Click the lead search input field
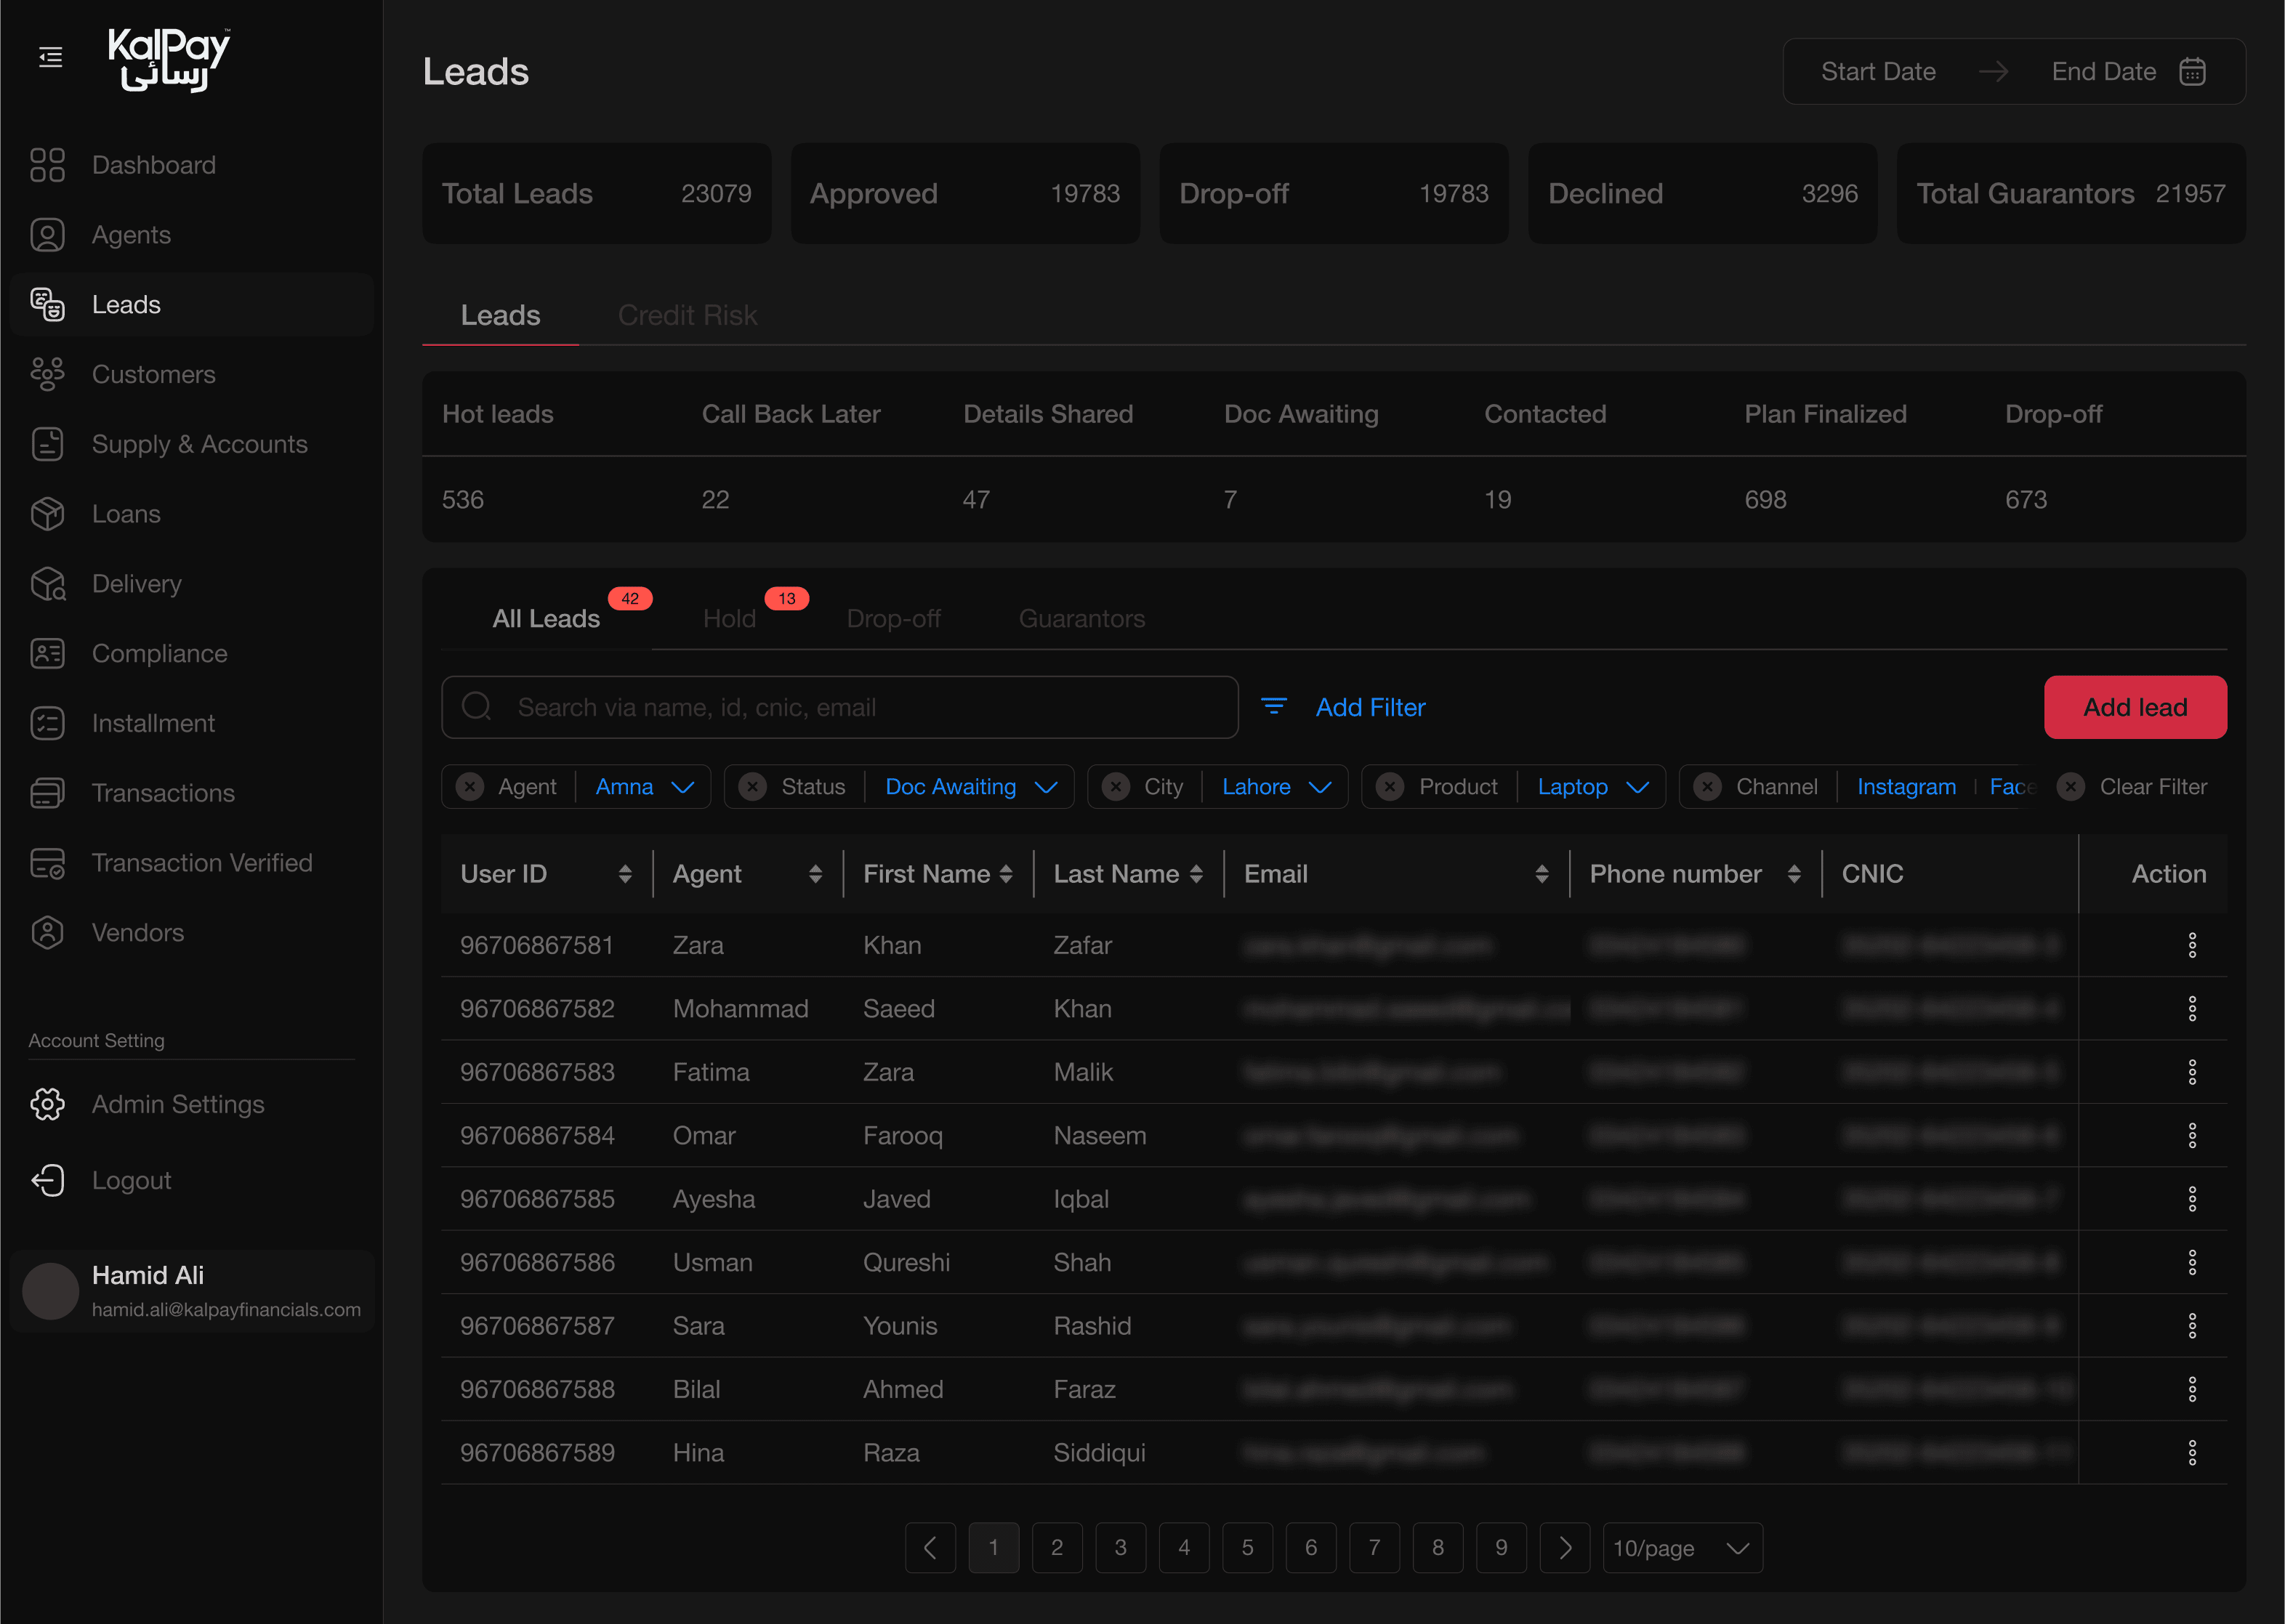Viewport: 2285px width, 1624px height. click(840, 707)
